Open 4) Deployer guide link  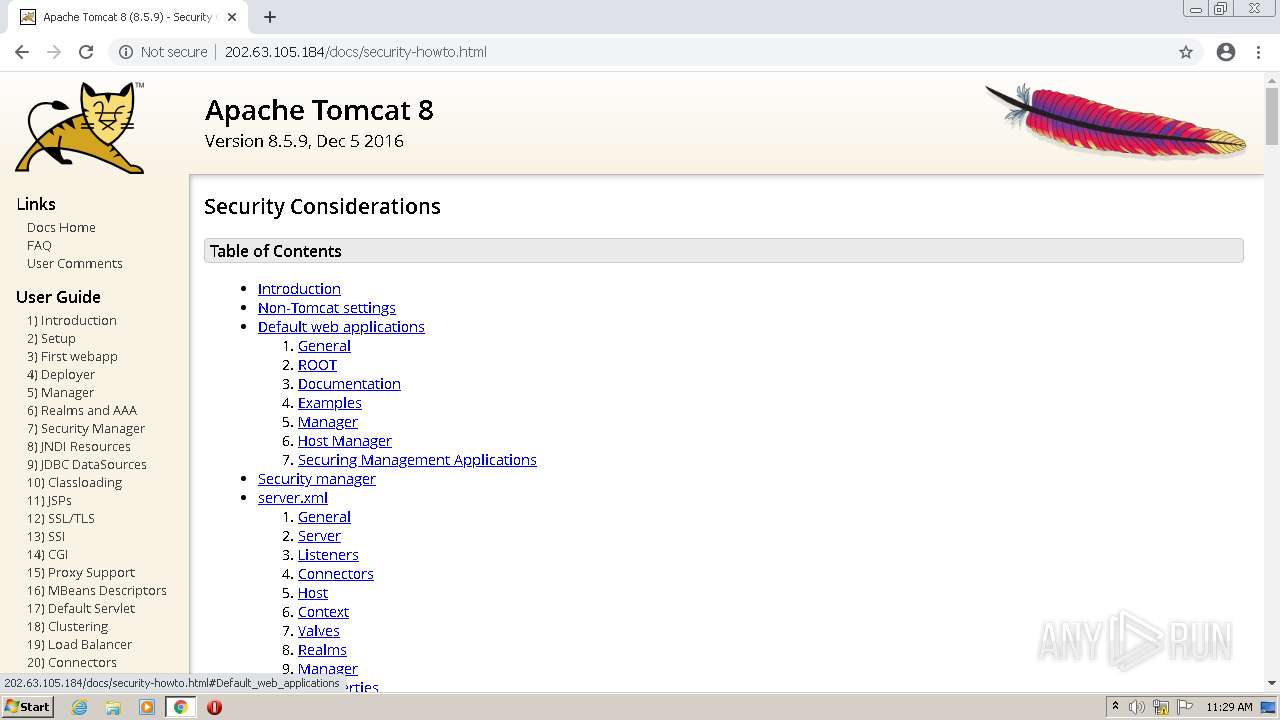pos(61,374)
